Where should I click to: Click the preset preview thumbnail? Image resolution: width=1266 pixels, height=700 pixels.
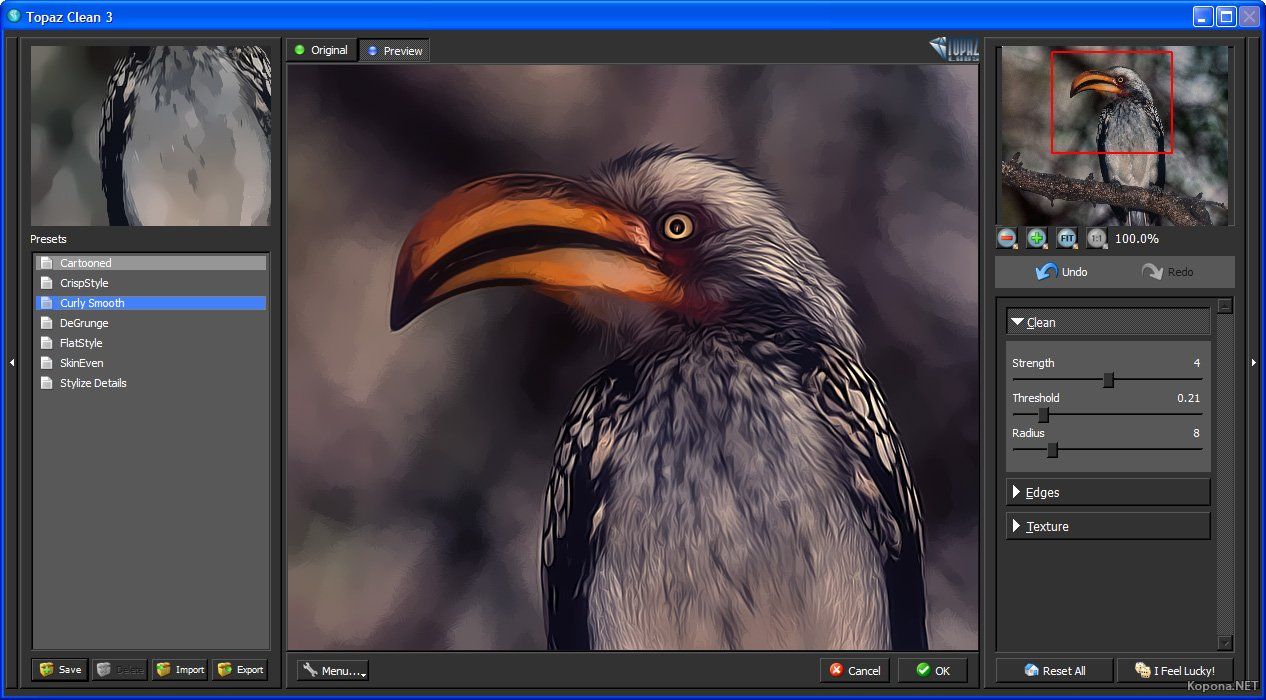point(150,135)
